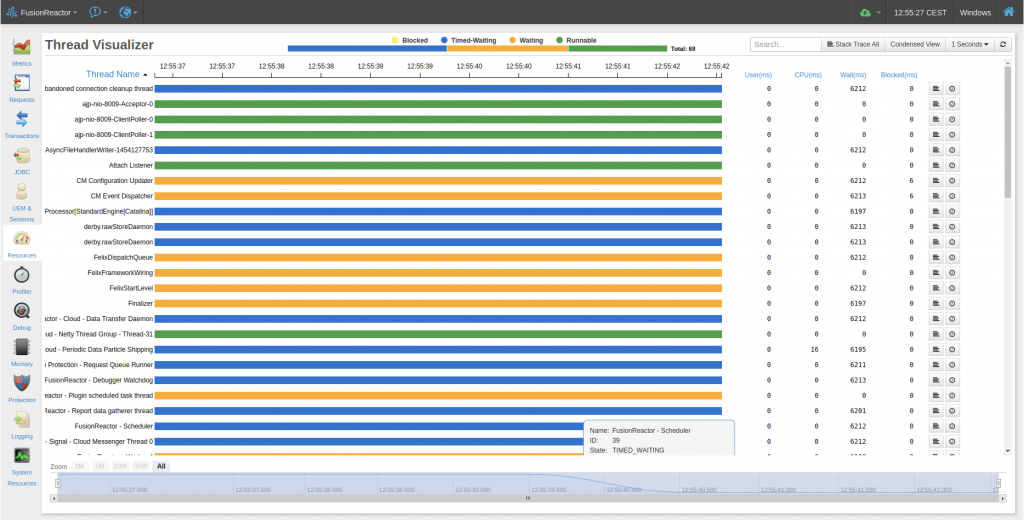Open the 1 Seconds interval dropdown
Image resolution: width=1024 pixels, height=520 pixels.
[x=970, y=44]
